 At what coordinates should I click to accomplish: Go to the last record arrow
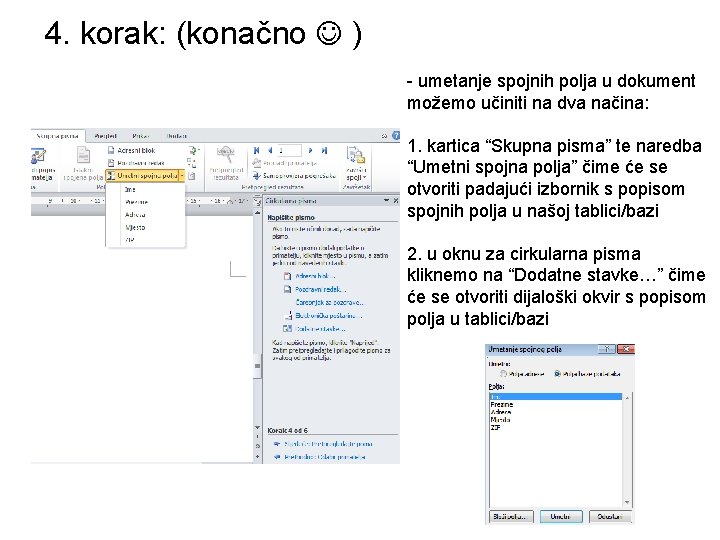[324, 150]
